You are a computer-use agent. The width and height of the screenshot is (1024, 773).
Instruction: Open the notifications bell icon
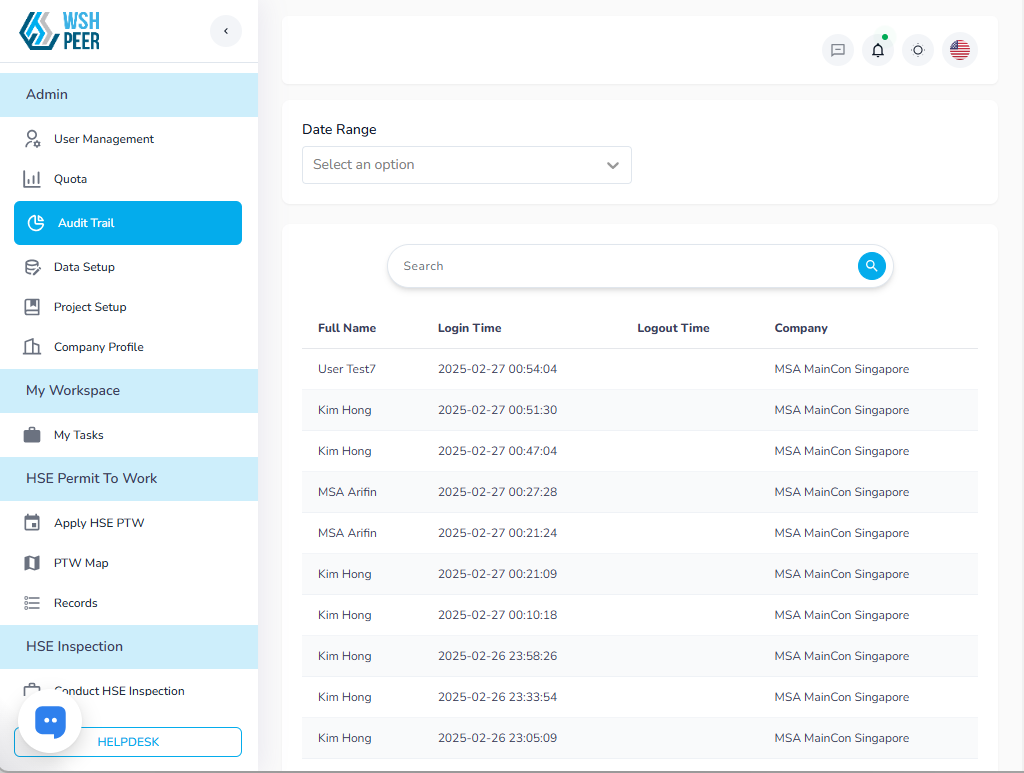(878, 50)
